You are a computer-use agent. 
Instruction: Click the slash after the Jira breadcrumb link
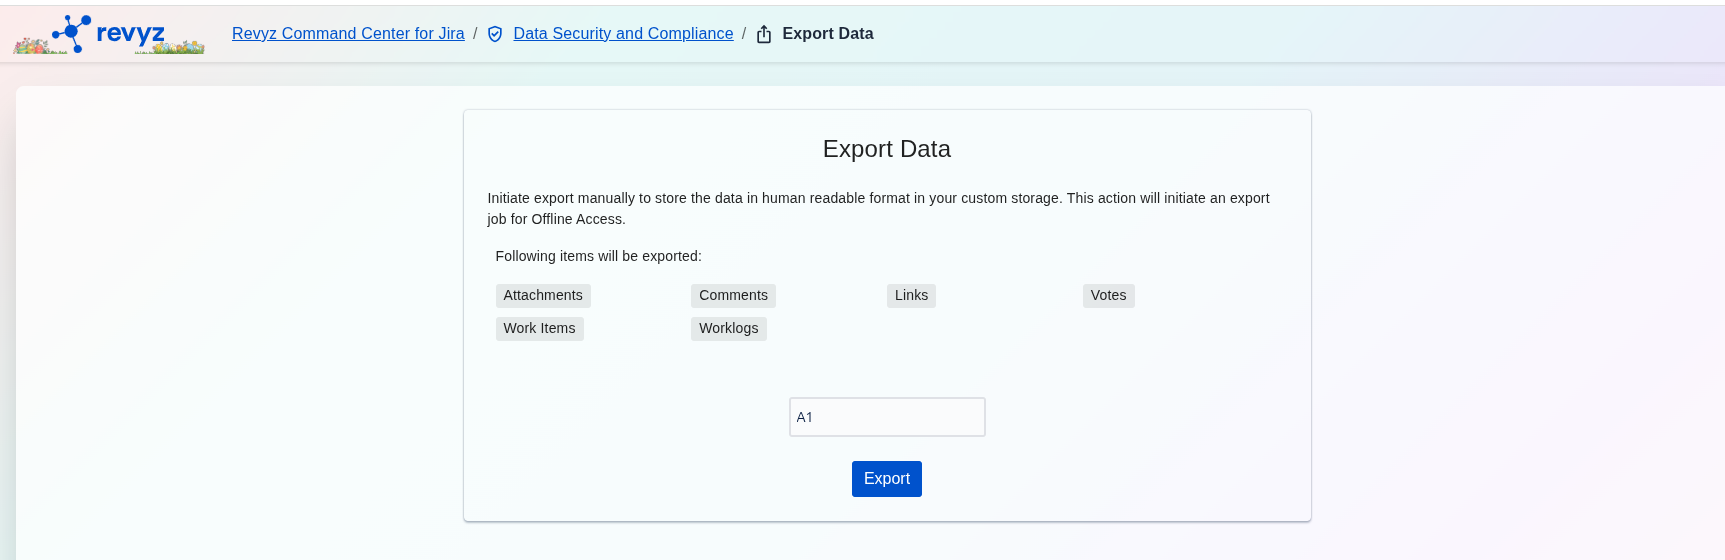coord(475,34)
